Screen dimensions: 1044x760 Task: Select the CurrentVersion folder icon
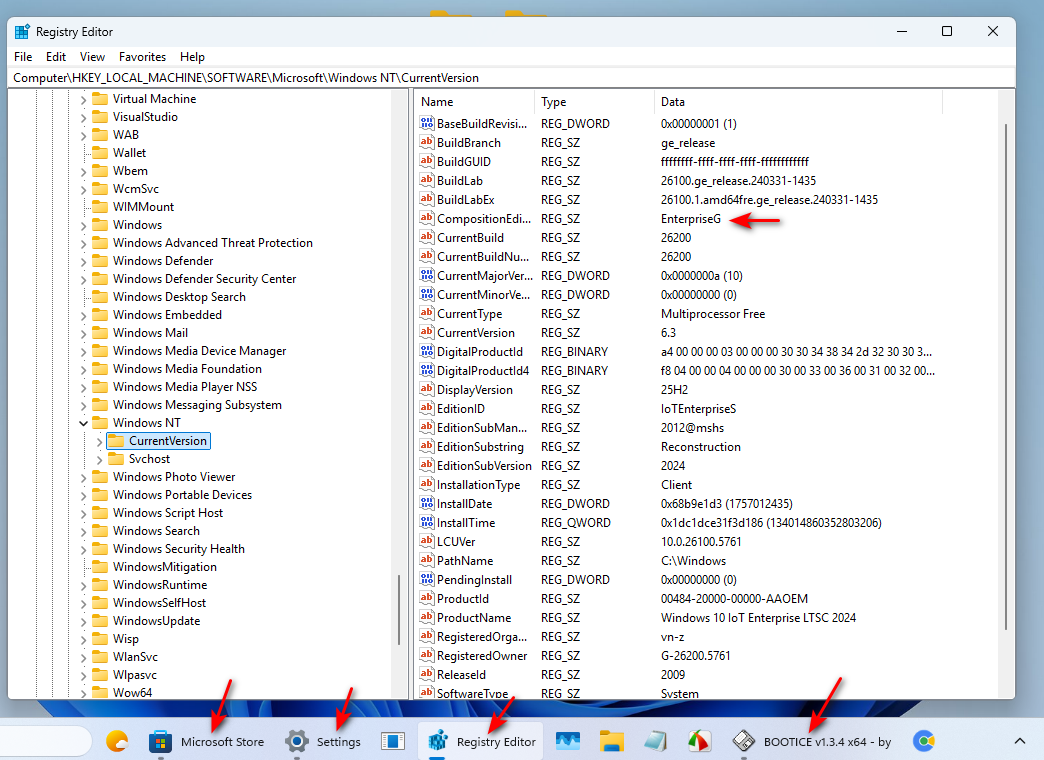point(116,440)
